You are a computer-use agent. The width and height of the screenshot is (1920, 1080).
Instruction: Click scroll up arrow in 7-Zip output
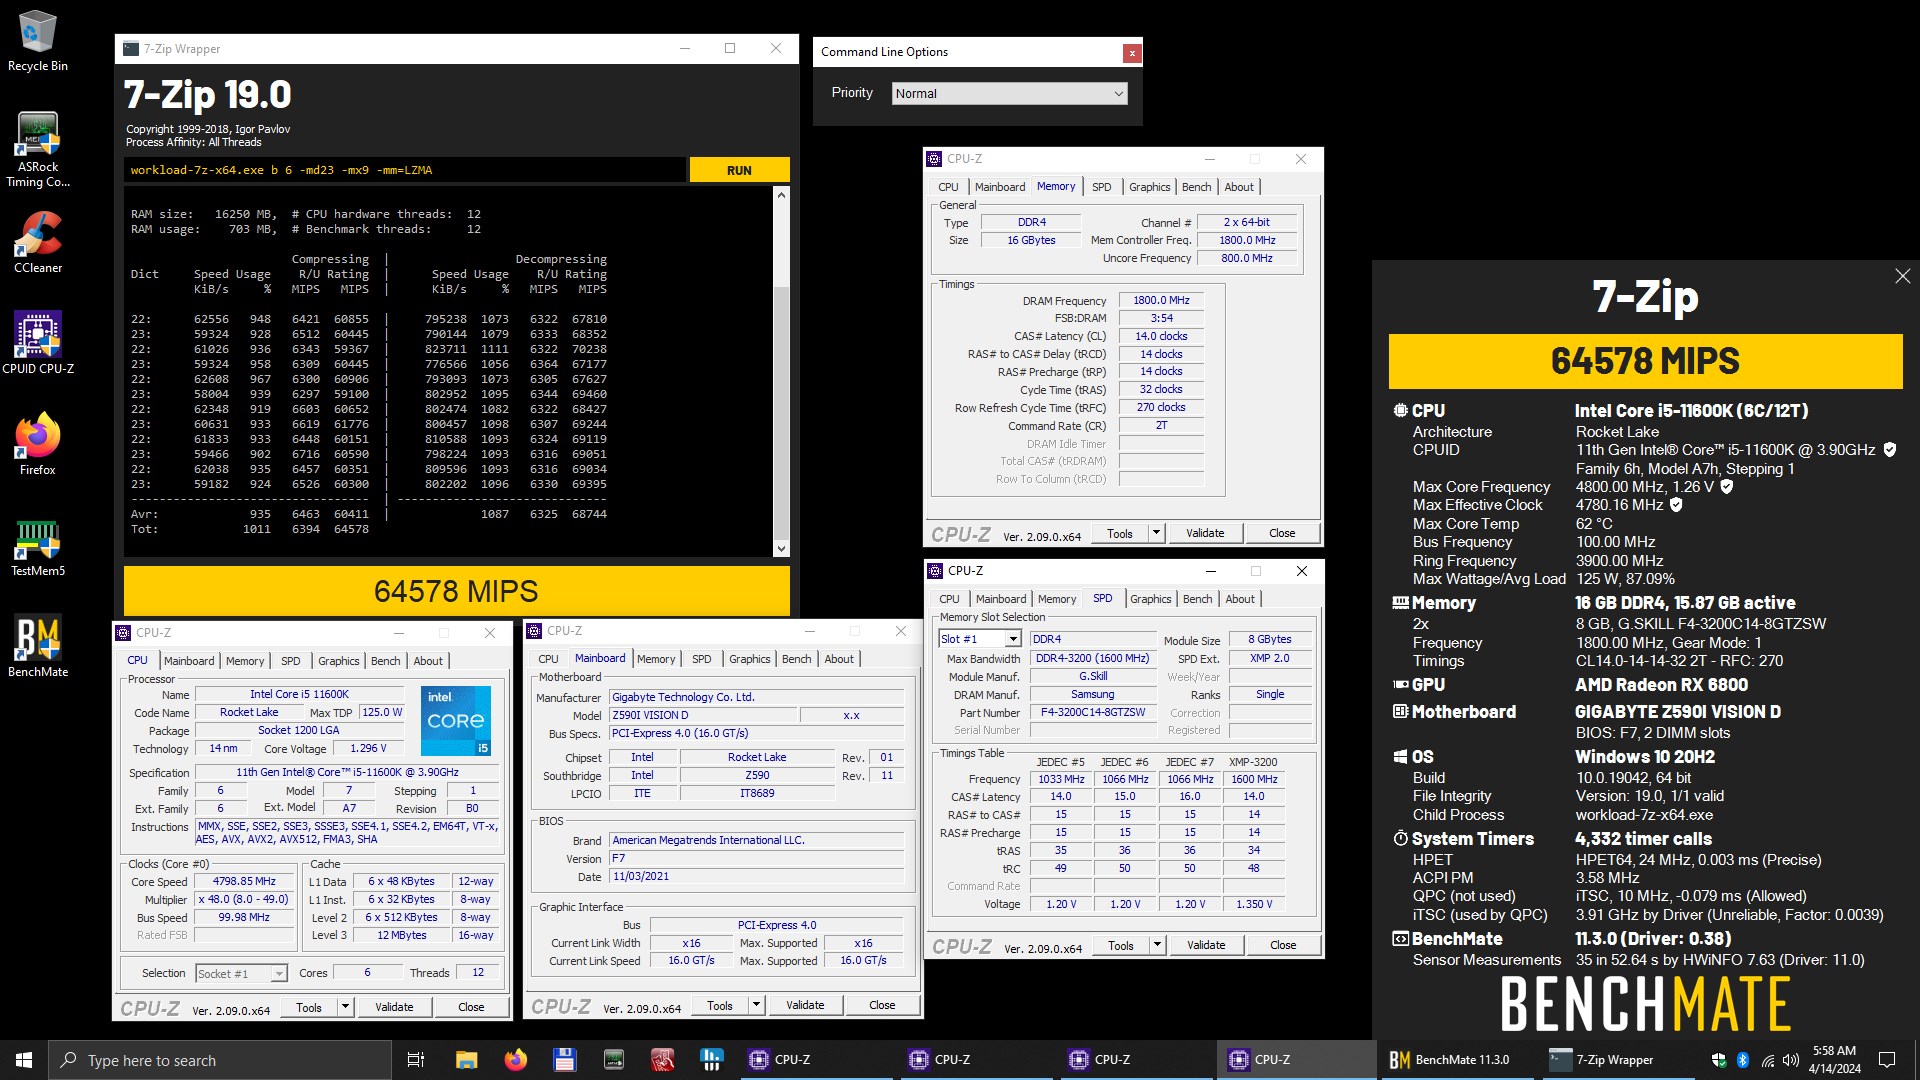point(782,196)
